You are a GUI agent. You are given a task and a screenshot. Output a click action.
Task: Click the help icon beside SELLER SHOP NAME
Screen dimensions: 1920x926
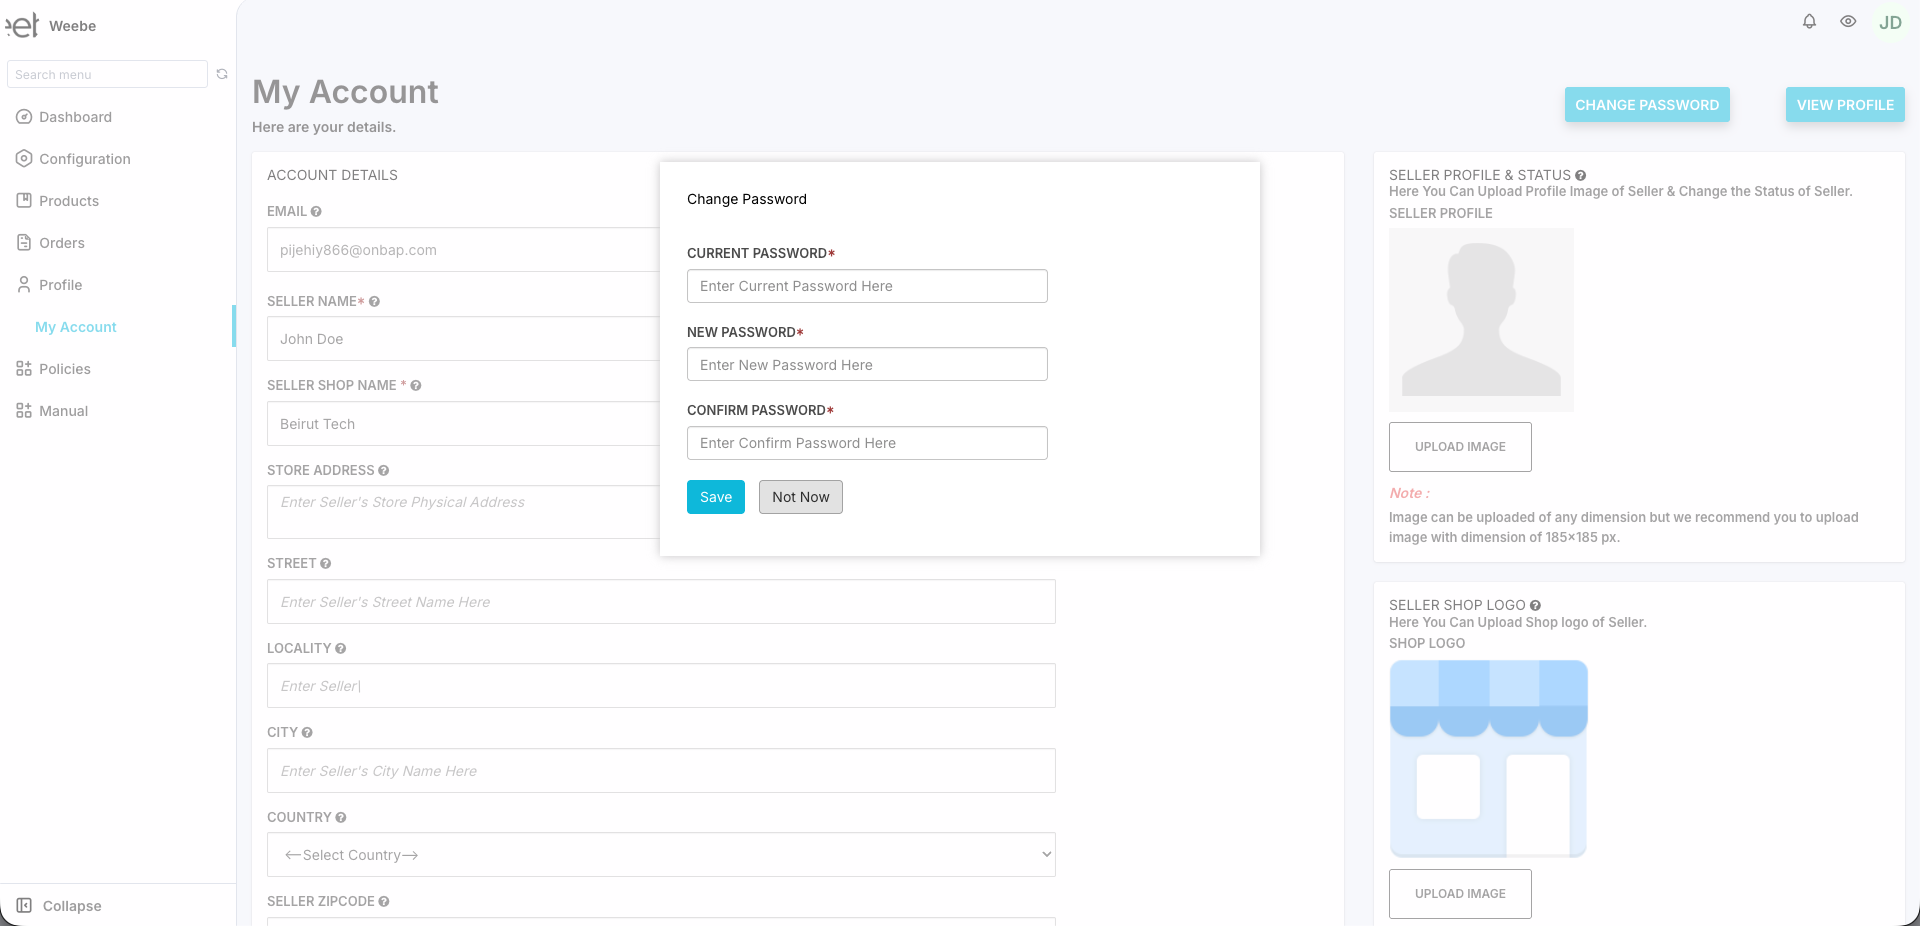[x=418, y=386]
